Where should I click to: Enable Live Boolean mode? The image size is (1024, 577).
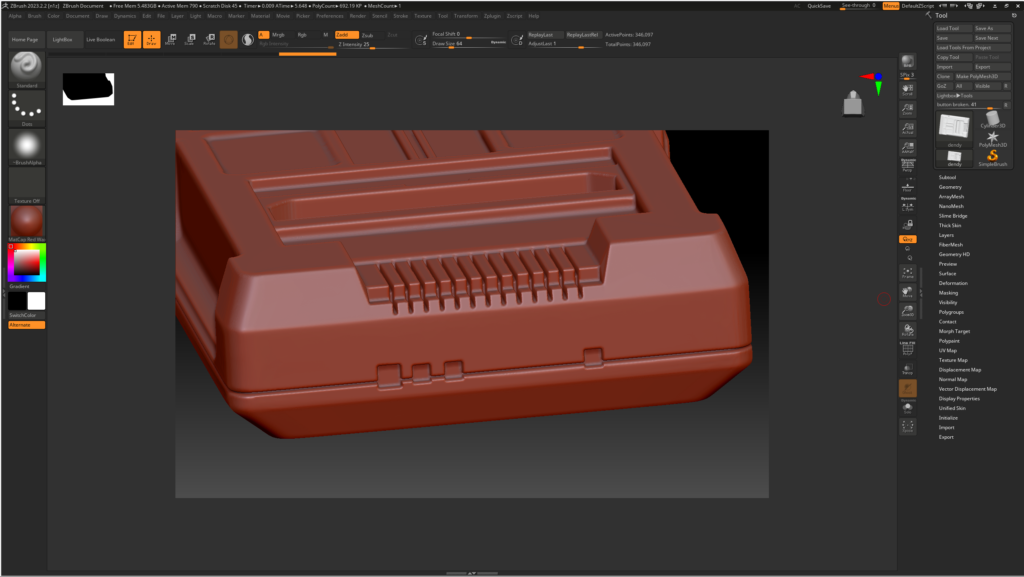click(x=100, y=39)
